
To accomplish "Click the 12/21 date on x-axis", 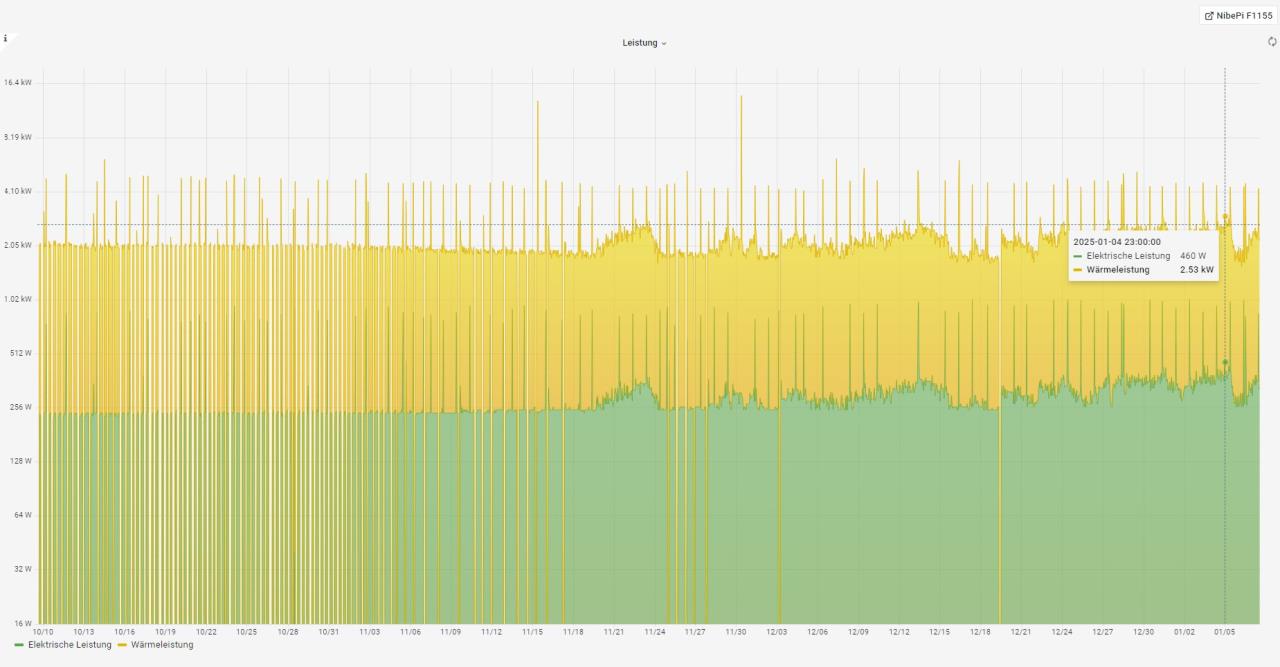I will pos(1021,632).
